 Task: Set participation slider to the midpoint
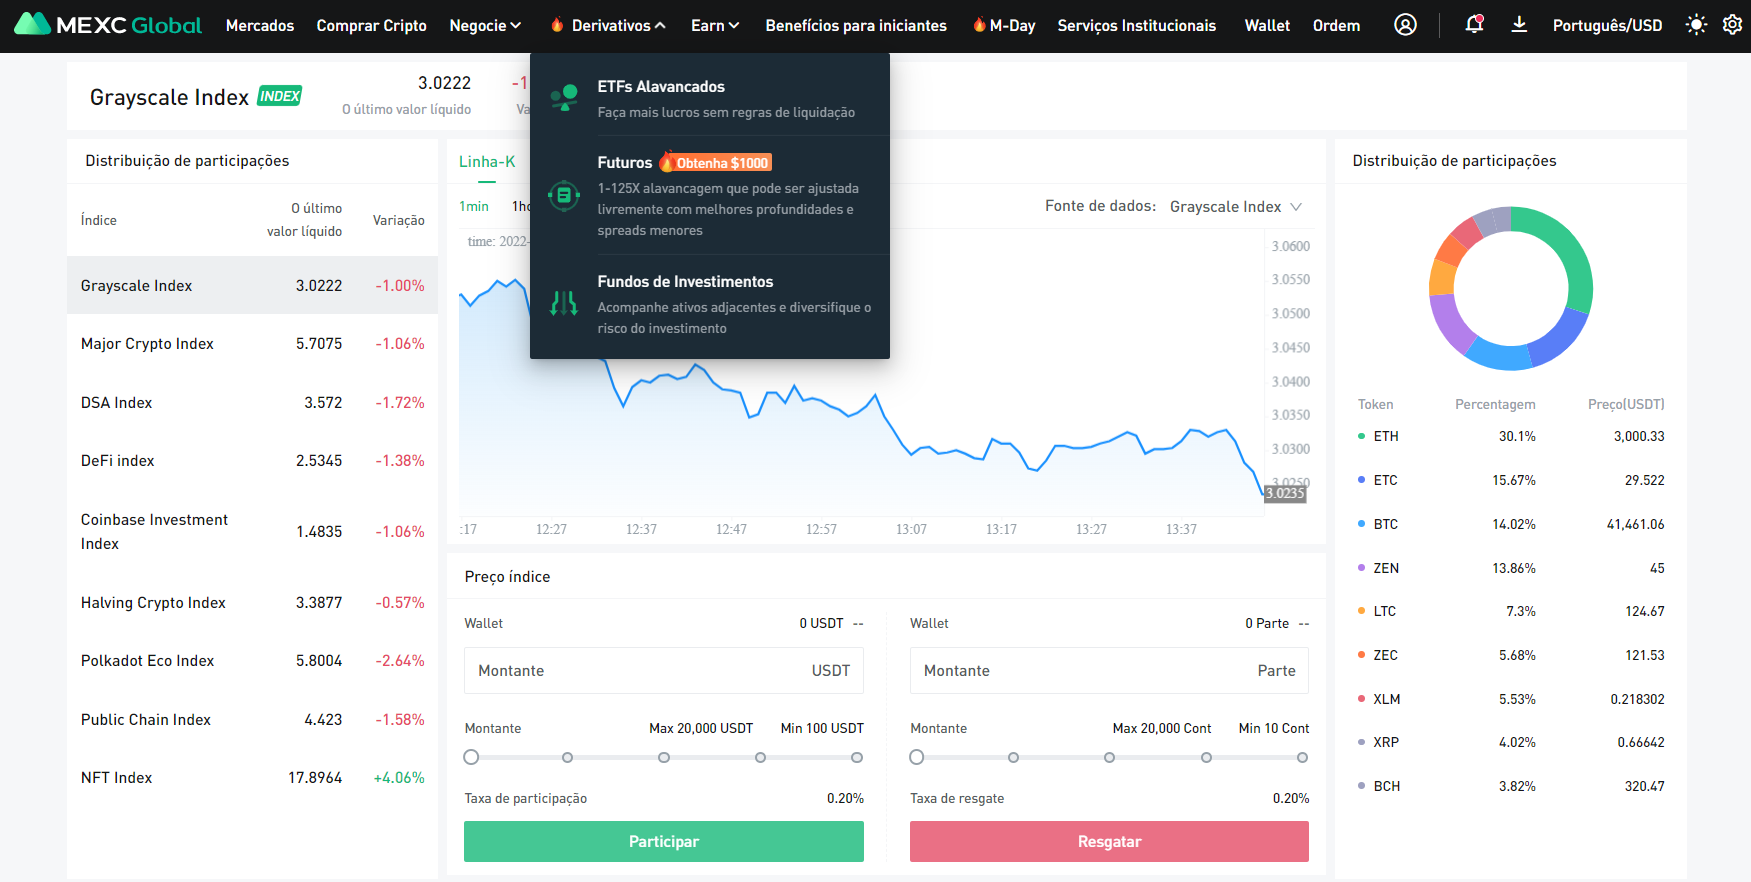pos(664,757)
